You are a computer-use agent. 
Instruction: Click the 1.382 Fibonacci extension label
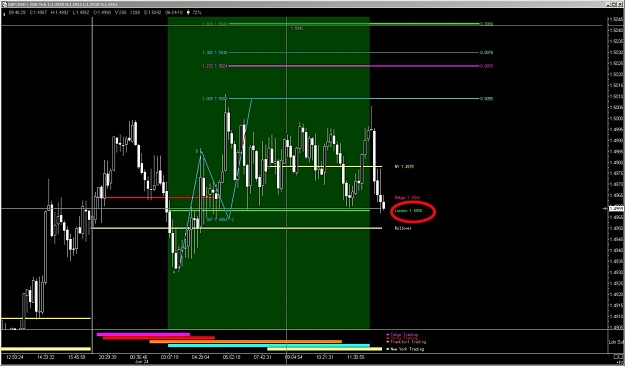click(x=215, y=53)
